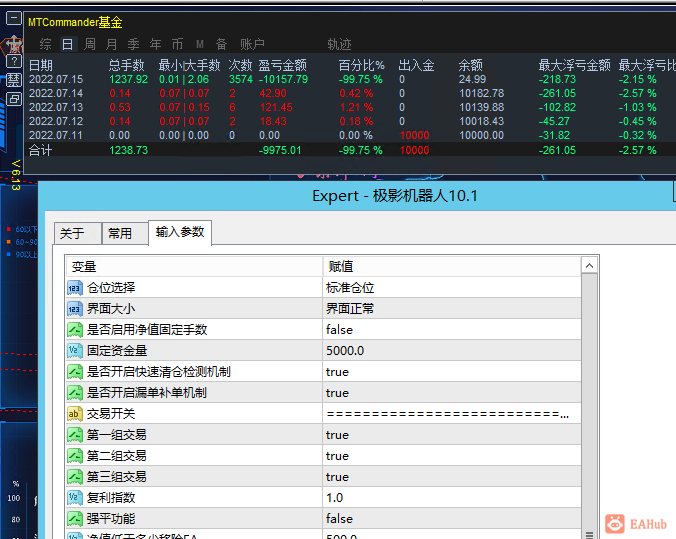Click true value for 第三组交易
This screenshot has width=676, height=539.
tap(451, 477)
